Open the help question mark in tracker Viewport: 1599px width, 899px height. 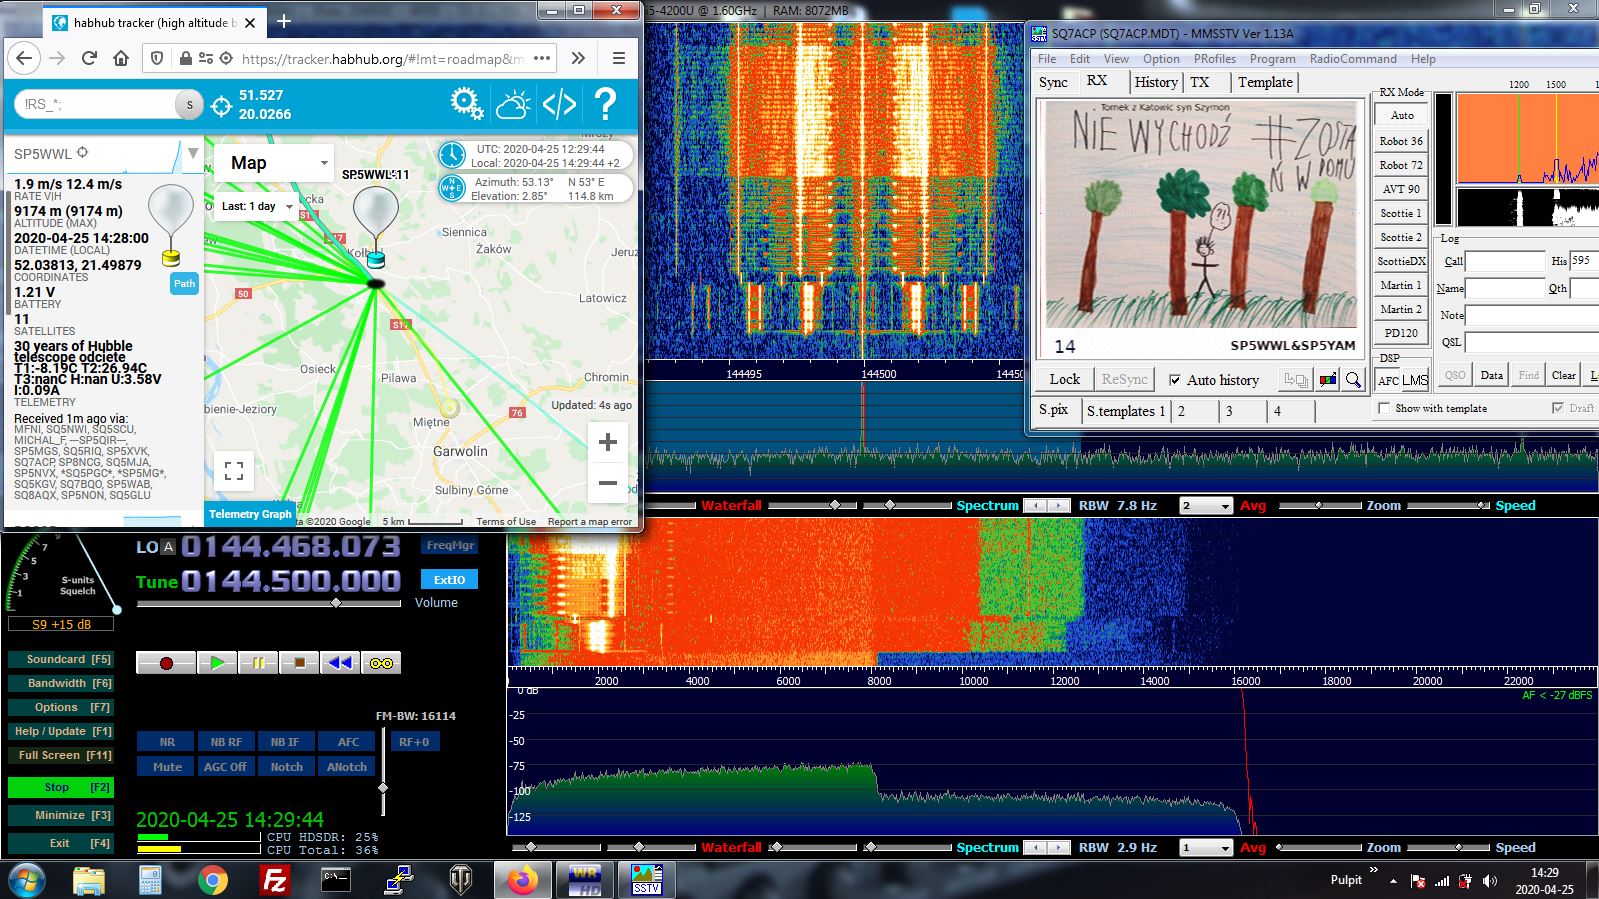click(605, 104)
